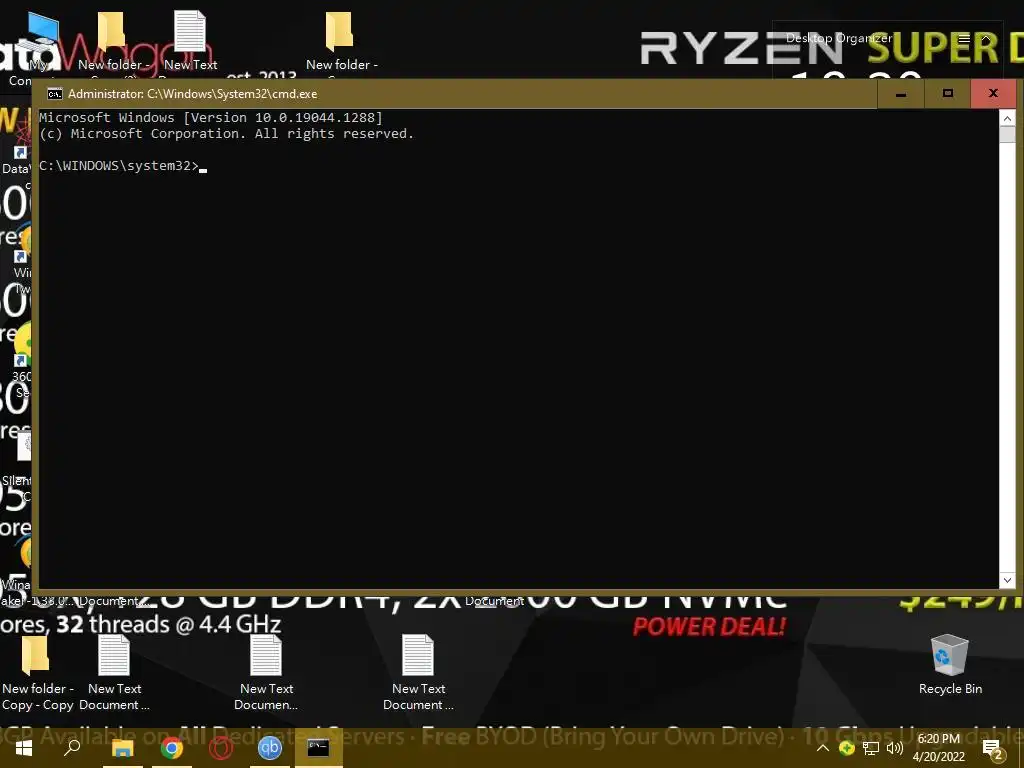Launch Google Chrome from taskbar
The height and width of the screenshot is (768, 1024).
click(x=172, y=748)
